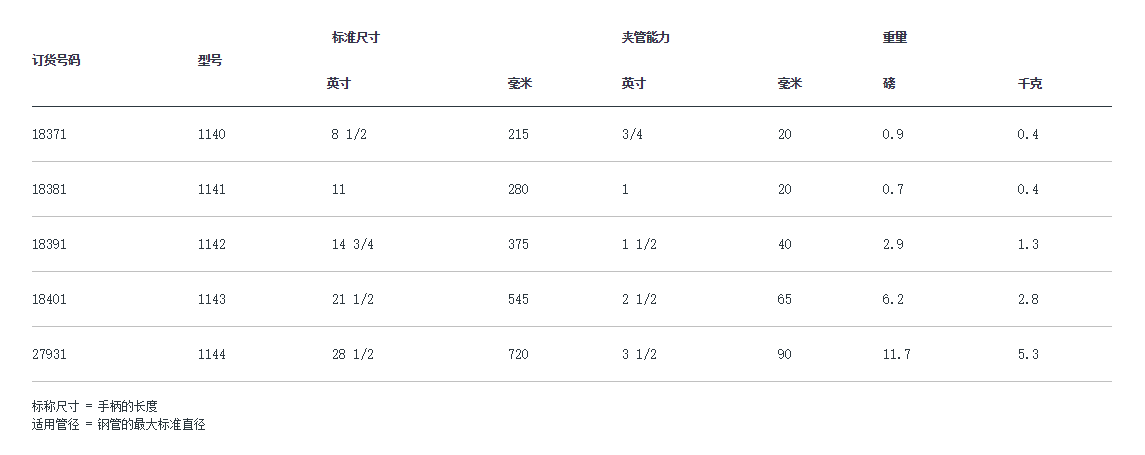Click the 夹管能力 group header
The image size is (1145, 455).
pos(645,38)
